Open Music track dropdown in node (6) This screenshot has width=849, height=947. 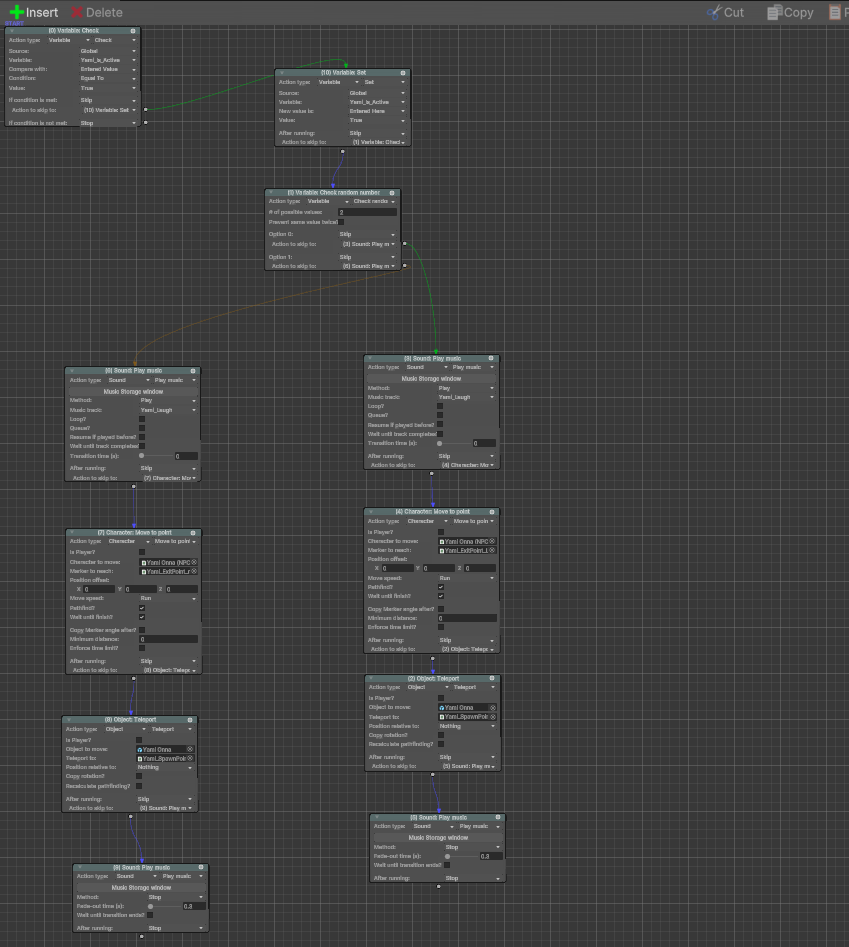click(x=168, y=410)
